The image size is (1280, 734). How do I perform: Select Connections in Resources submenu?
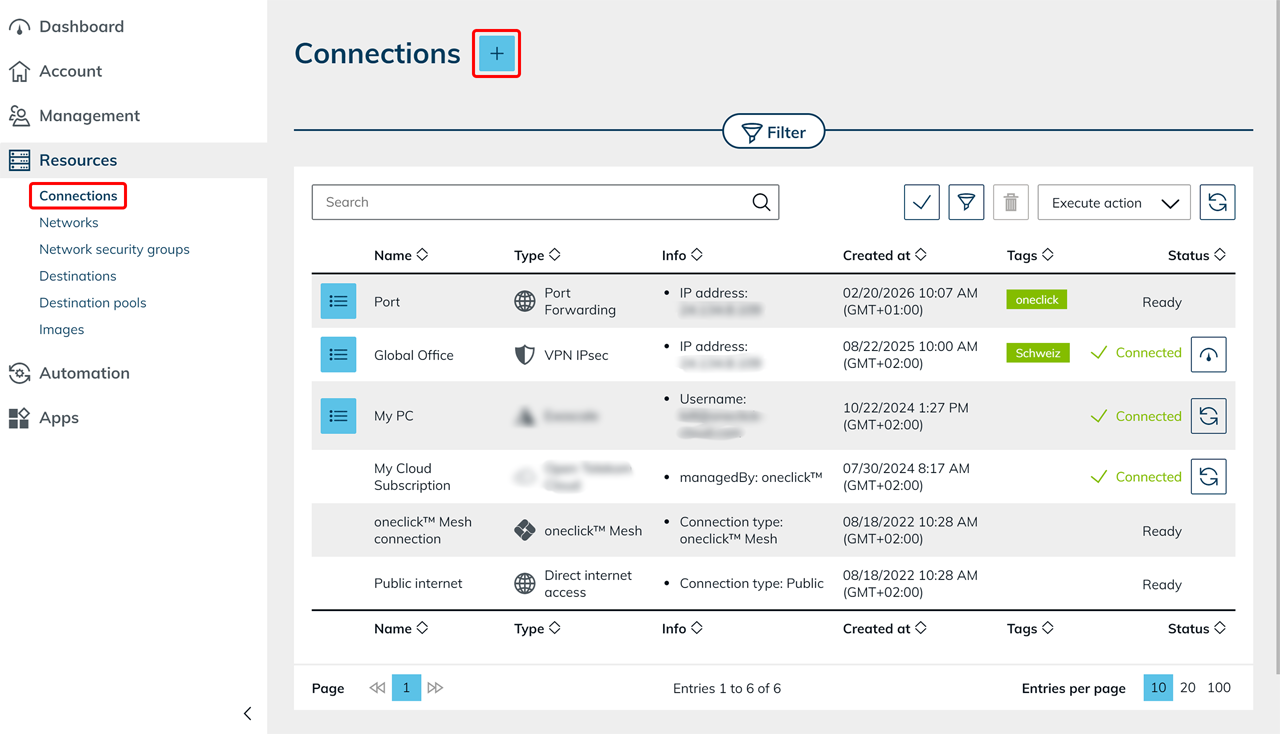click(x=78, y=196)
